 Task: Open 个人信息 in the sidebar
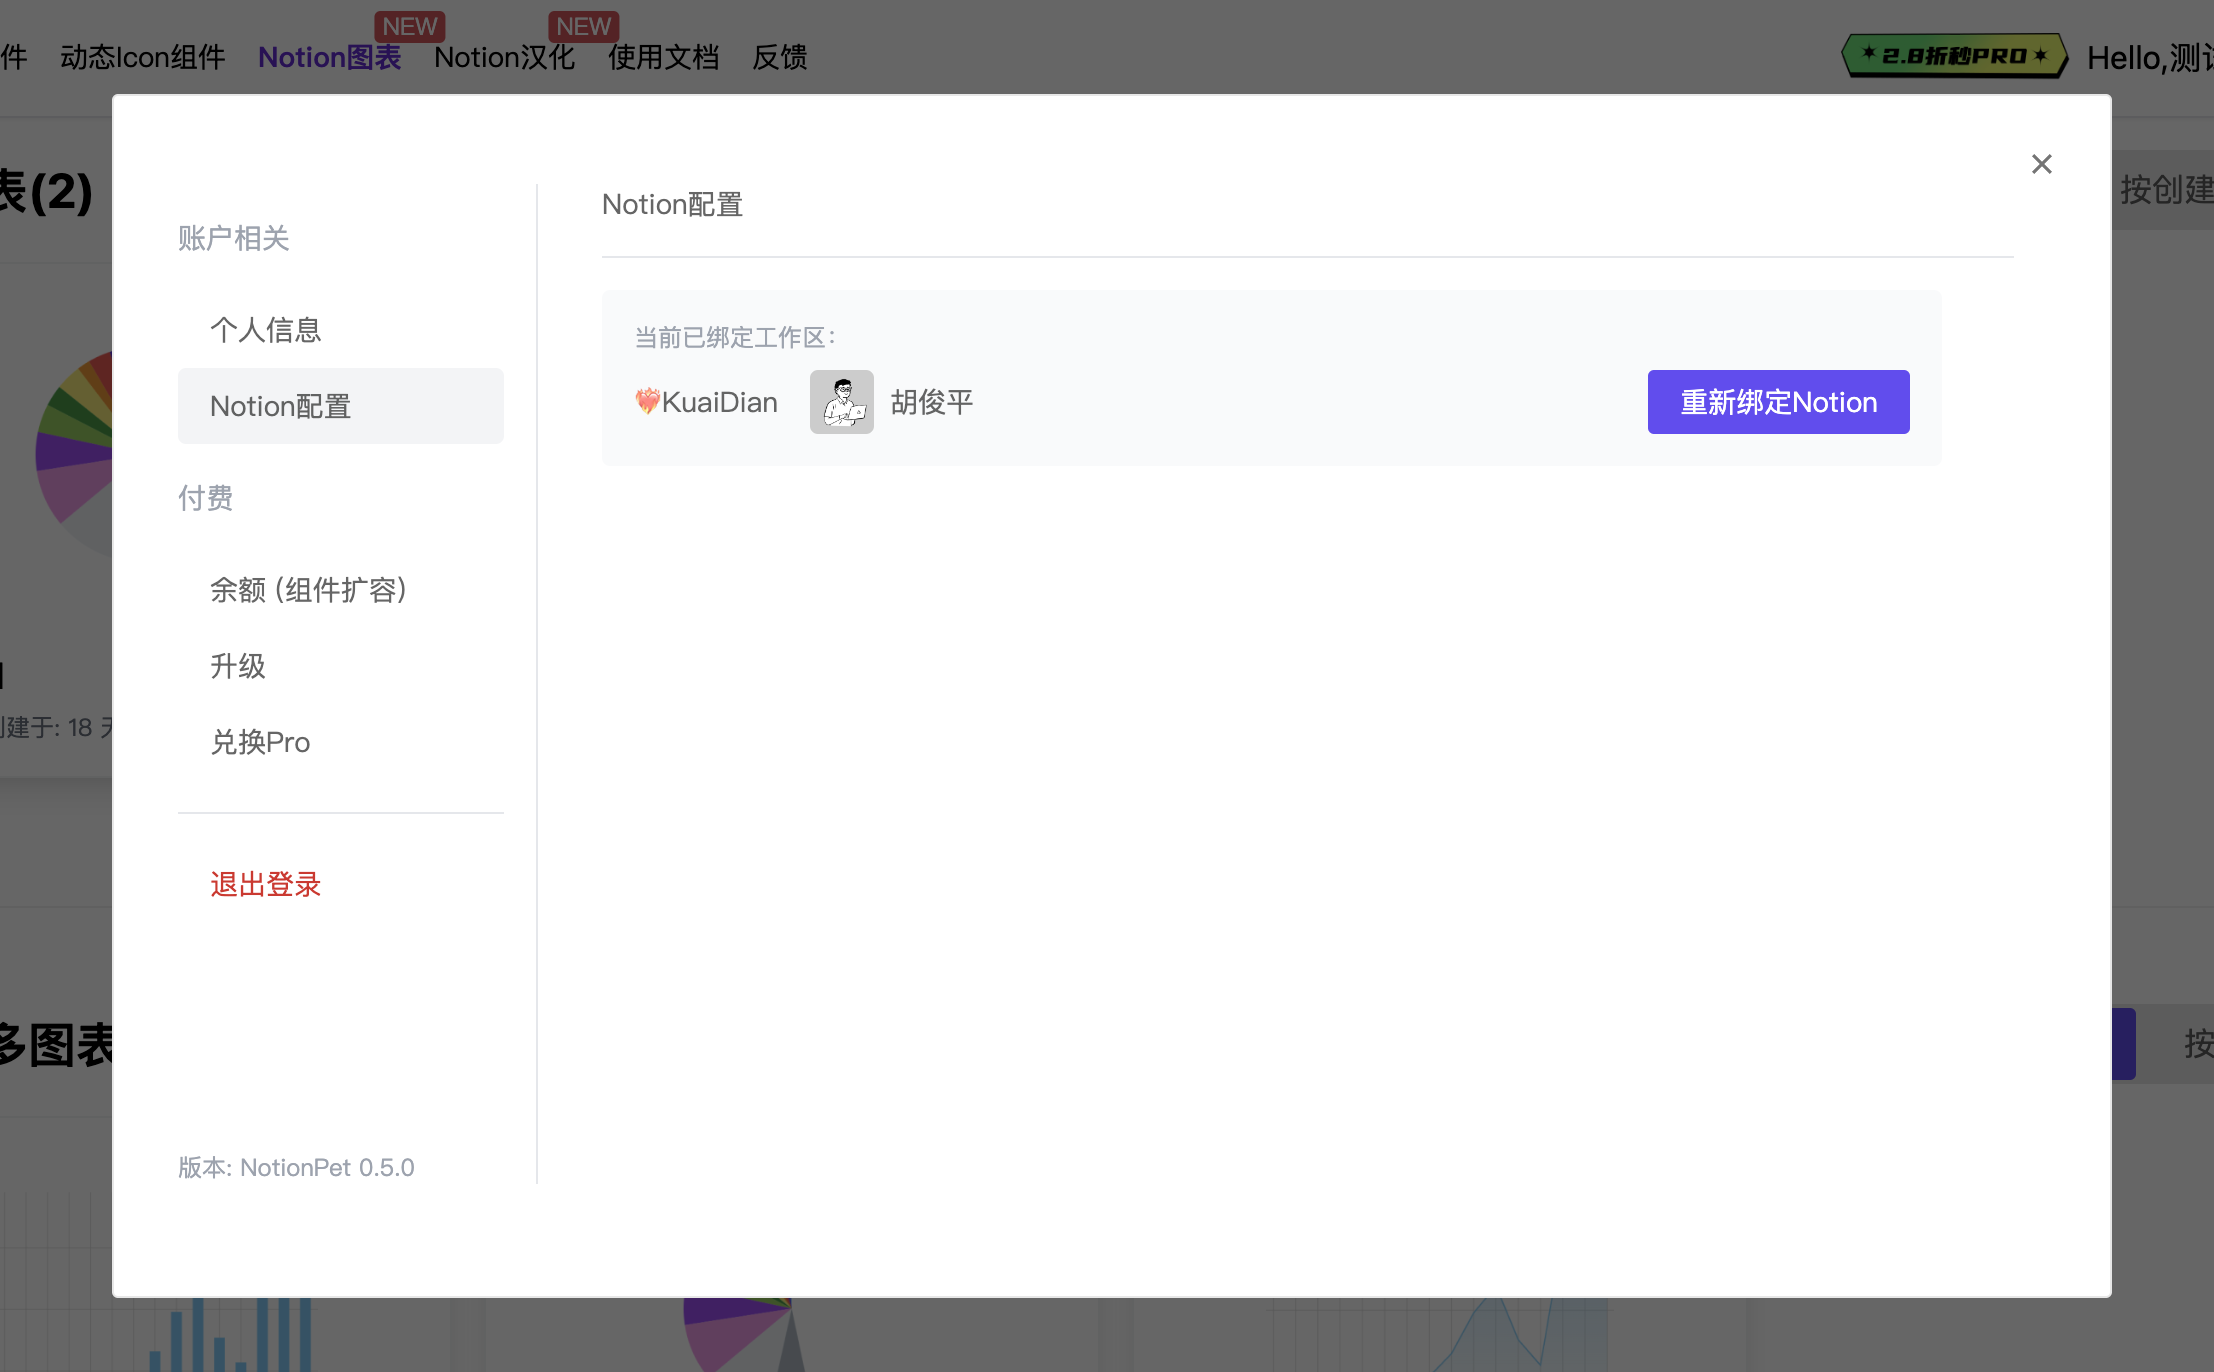(x=340, y=330)
